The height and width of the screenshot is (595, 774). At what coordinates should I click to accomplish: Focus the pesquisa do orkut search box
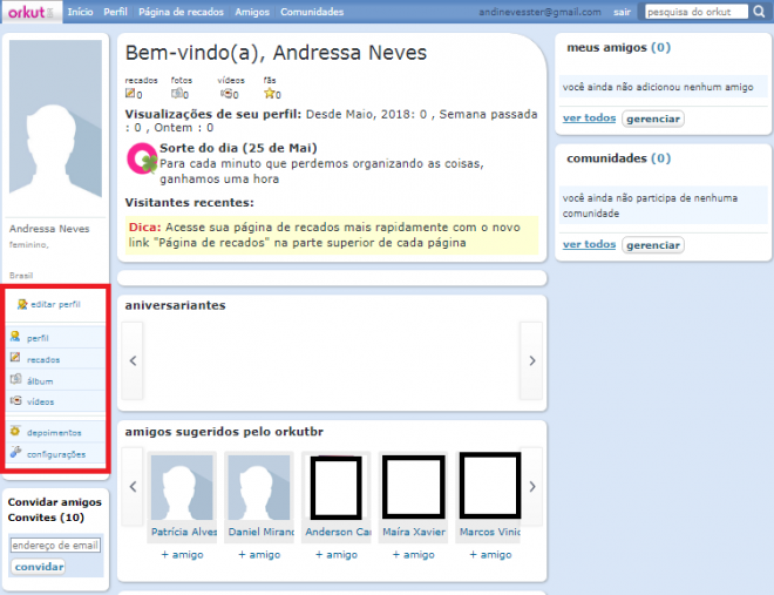tap(696, 12)
